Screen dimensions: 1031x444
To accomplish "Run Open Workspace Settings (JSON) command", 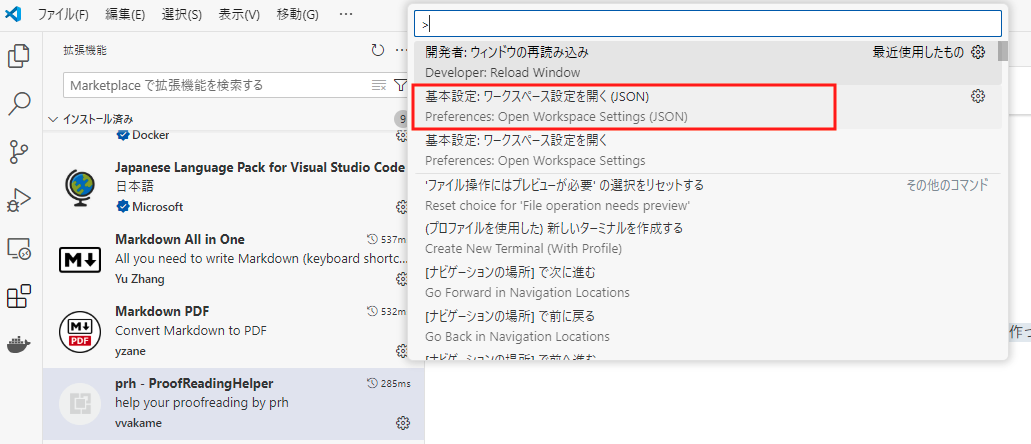I will click(707, 107).
